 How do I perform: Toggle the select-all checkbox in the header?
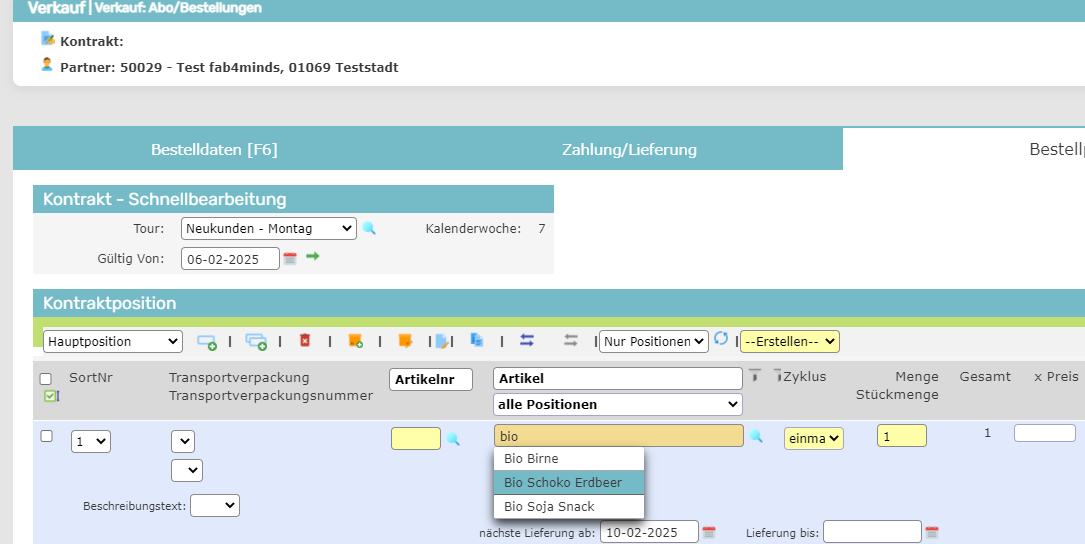(x=45, y=379)
